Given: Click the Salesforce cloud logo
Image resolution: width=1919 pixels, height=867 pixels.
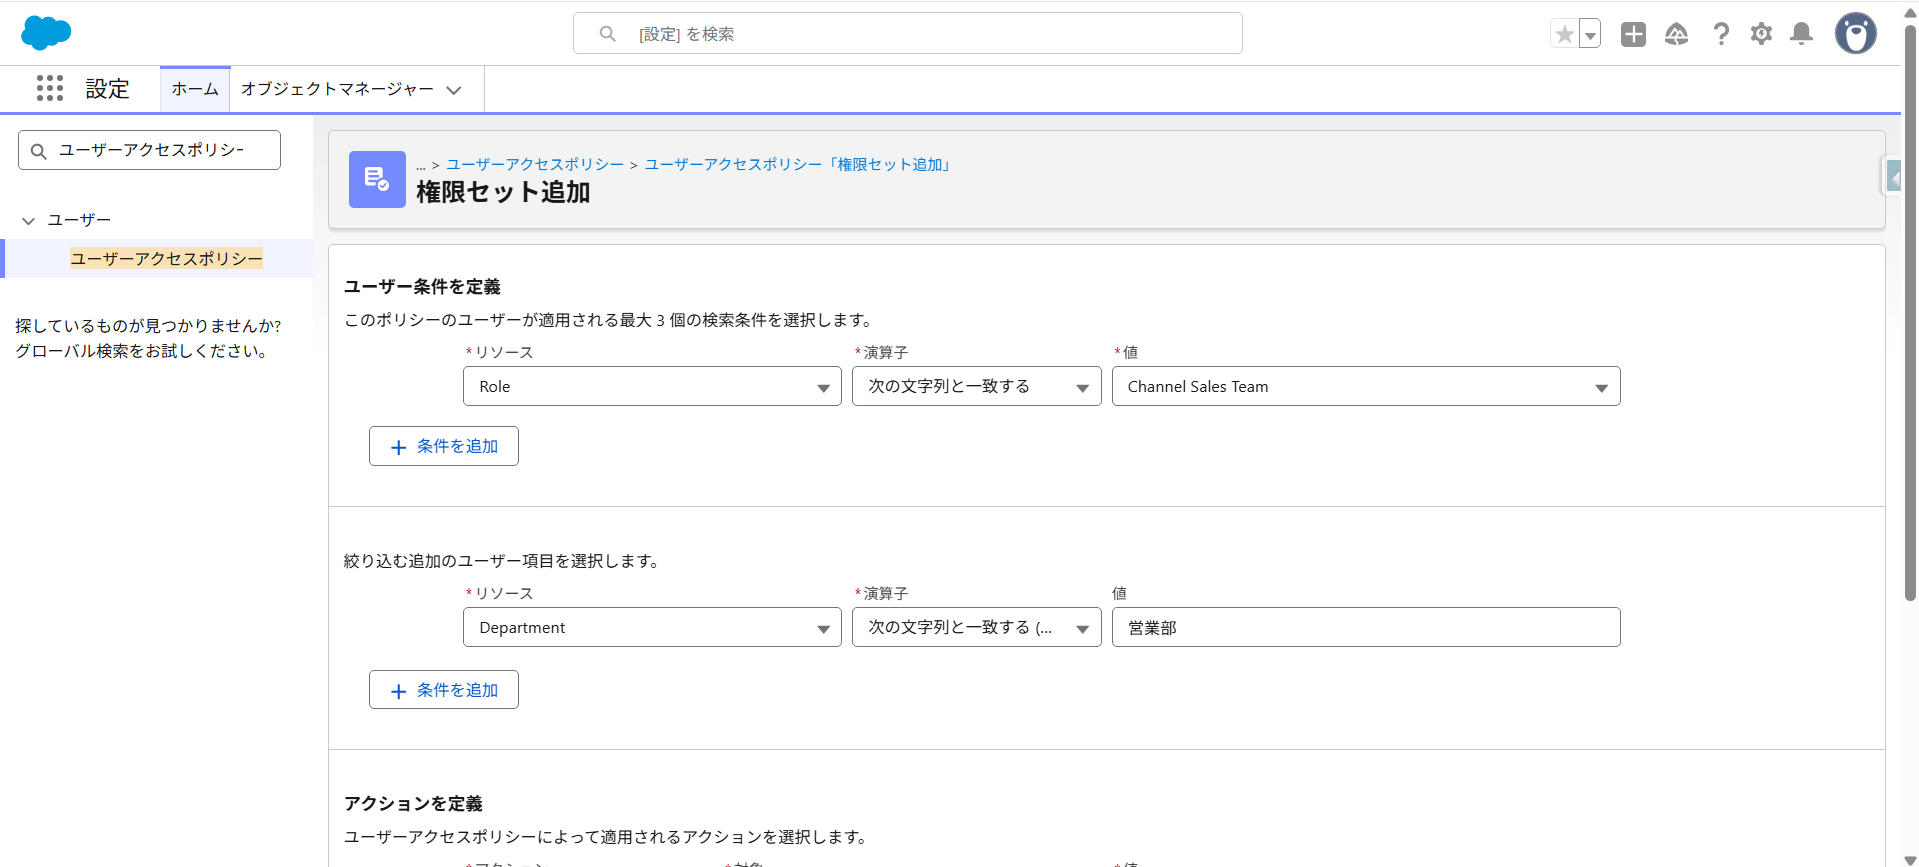Looking at the screenshot, I should pos(46,33).
